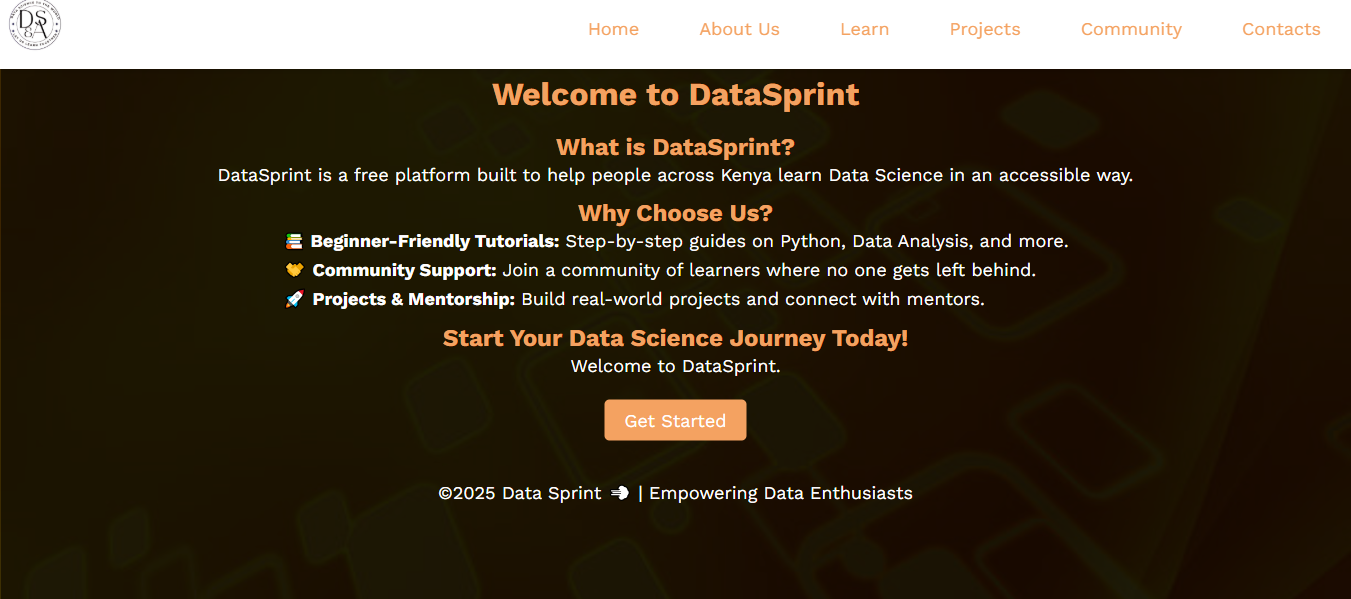Go to the Home page
The image size is (1351, 599).
pos(613,30)
